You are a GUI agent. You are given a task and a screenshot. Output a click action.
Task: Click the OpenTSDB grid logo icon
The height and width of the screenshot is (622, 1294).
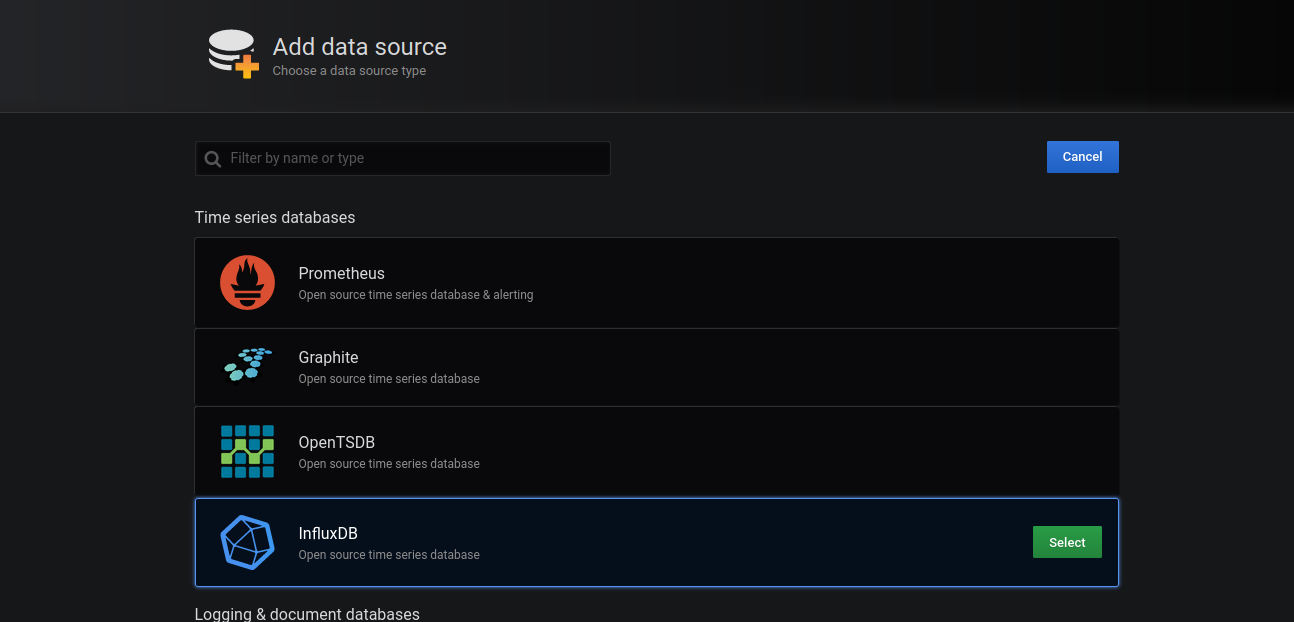click(247, 451)
